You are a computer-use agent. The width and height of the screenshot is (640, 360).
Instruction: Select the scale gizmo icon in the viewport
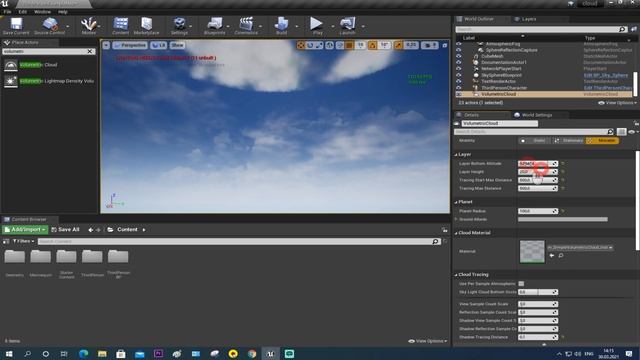coord(319,45)
